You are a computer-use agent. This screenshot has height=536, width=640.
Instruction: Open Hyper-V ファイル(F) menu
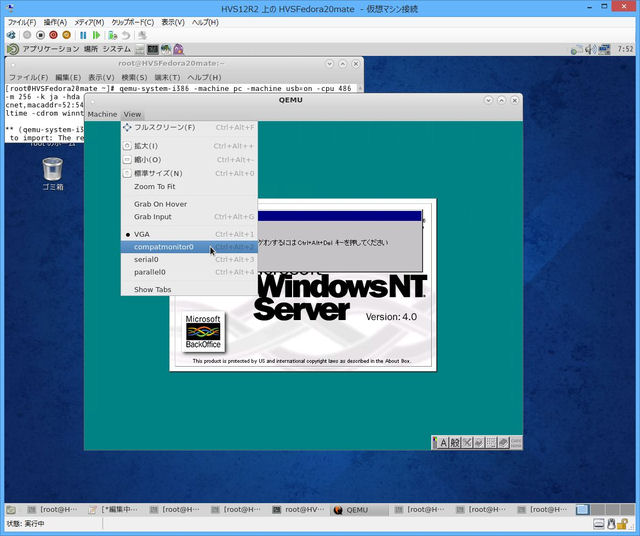(22, 22)
